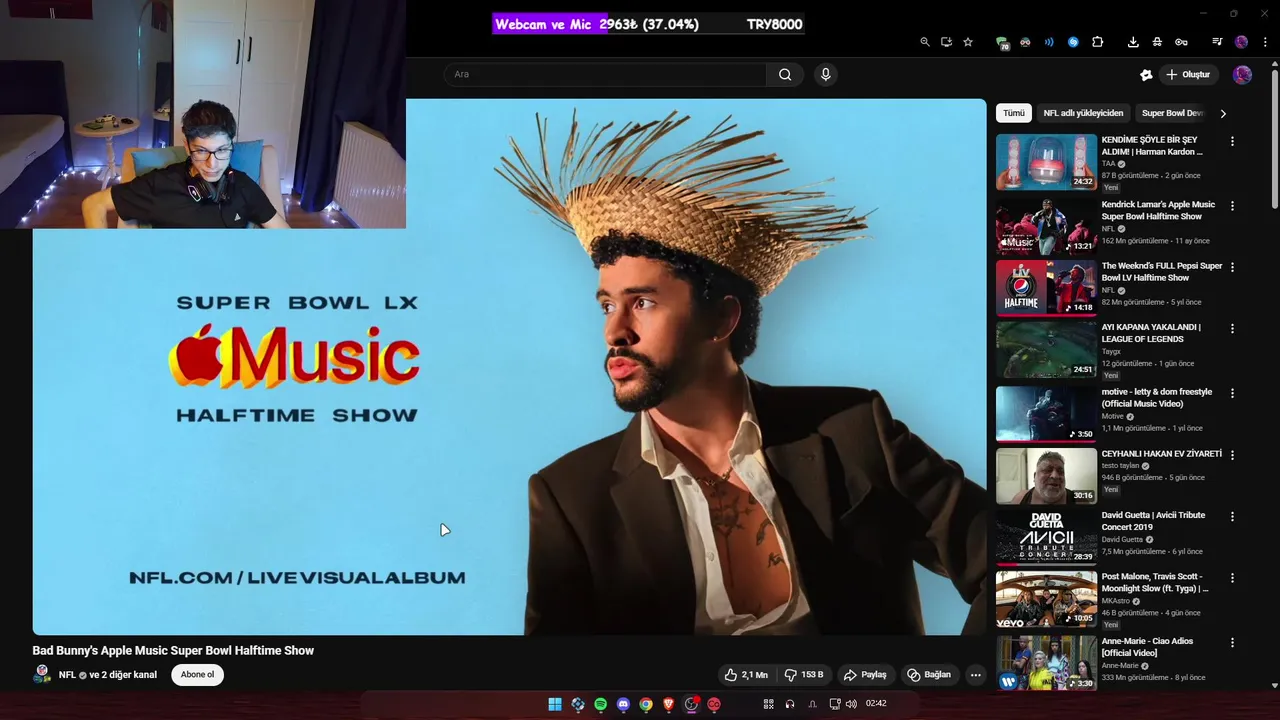Open David Guetta Avicii Tribute Concert thumbnail
1280x720 pixels.
coord(1046,536)
